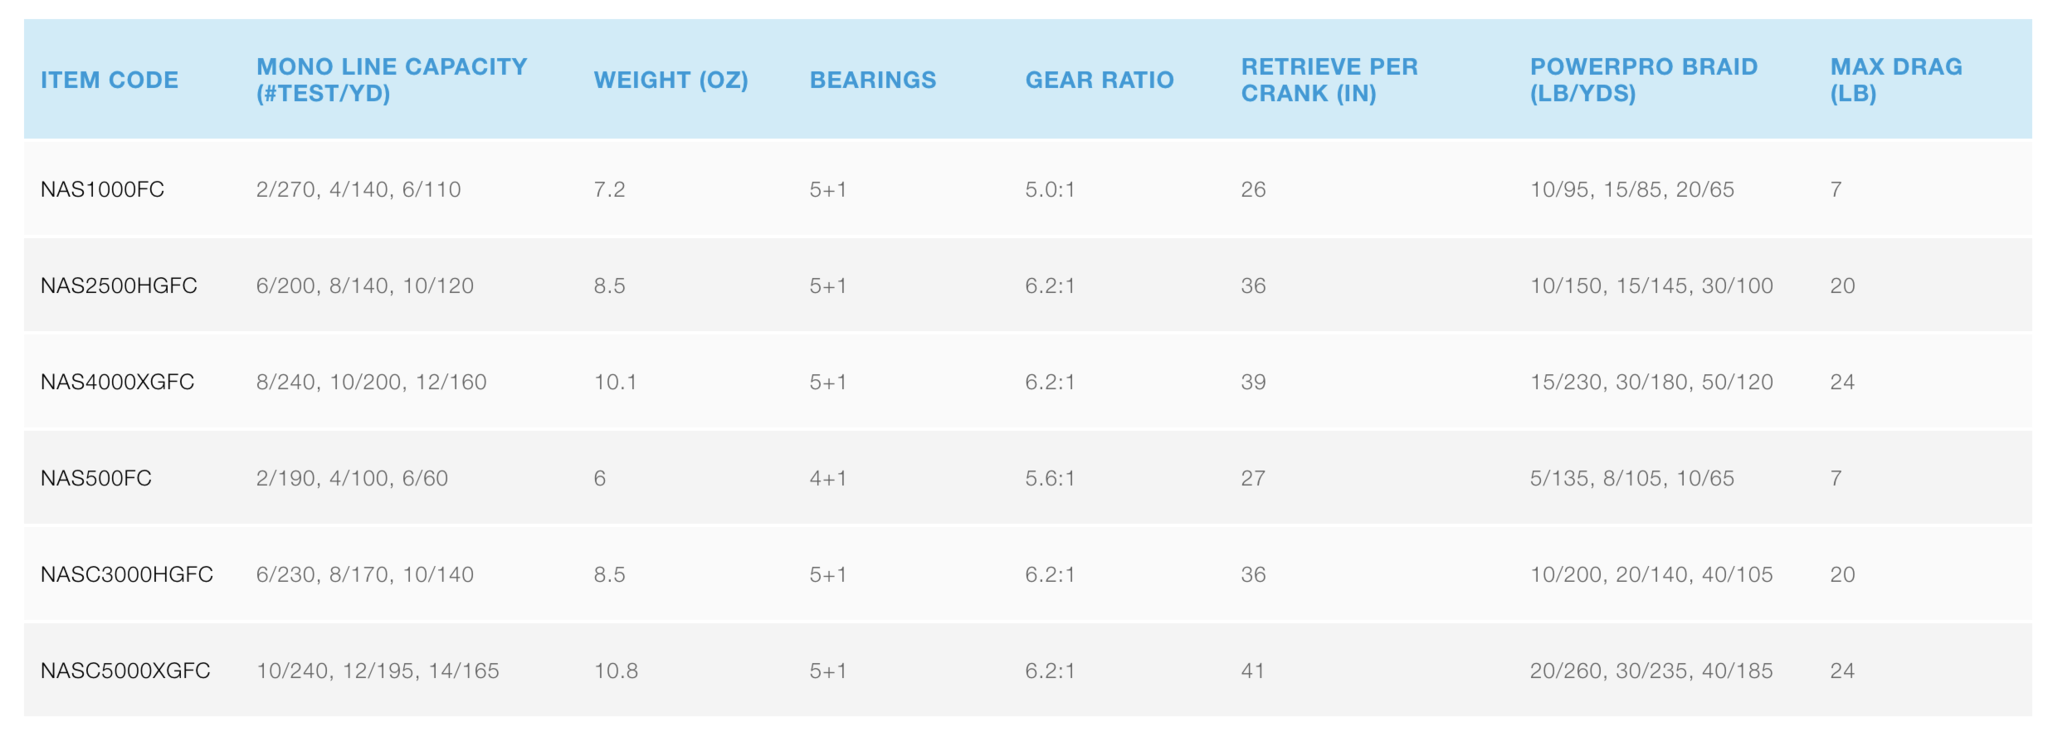Select the MONO LINE CAPACITY column header

pyautogui.click(x=391, y=80)
